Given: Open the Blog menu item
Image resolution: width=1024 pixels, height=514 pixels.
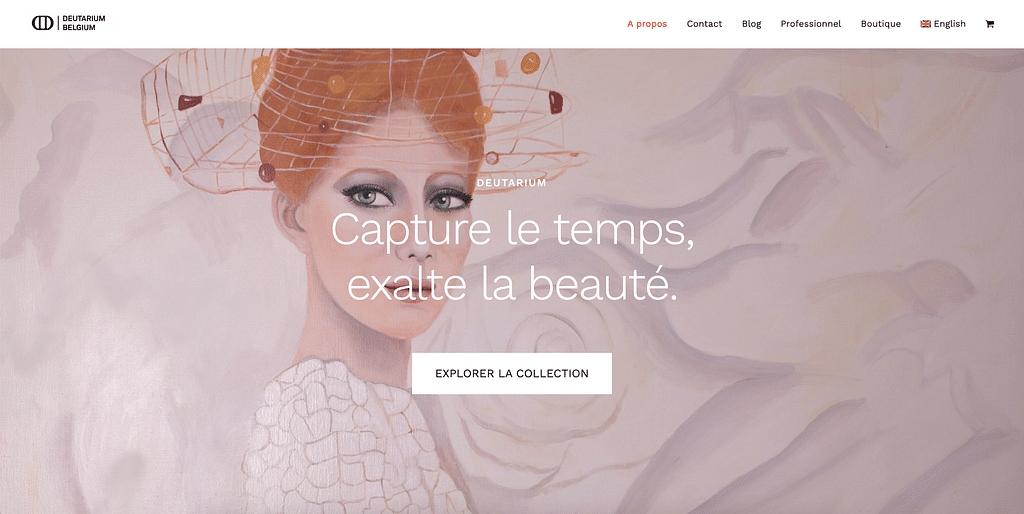Looking at the screenshot, I should 752,24.
